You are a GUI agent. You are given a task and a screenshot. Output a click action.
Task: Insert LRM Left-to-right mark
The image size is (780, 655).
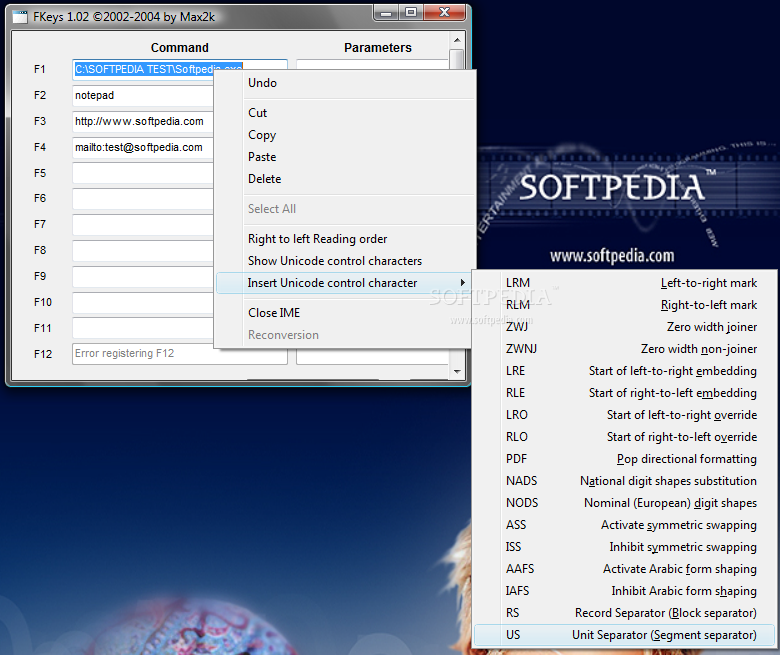(625, 283)
